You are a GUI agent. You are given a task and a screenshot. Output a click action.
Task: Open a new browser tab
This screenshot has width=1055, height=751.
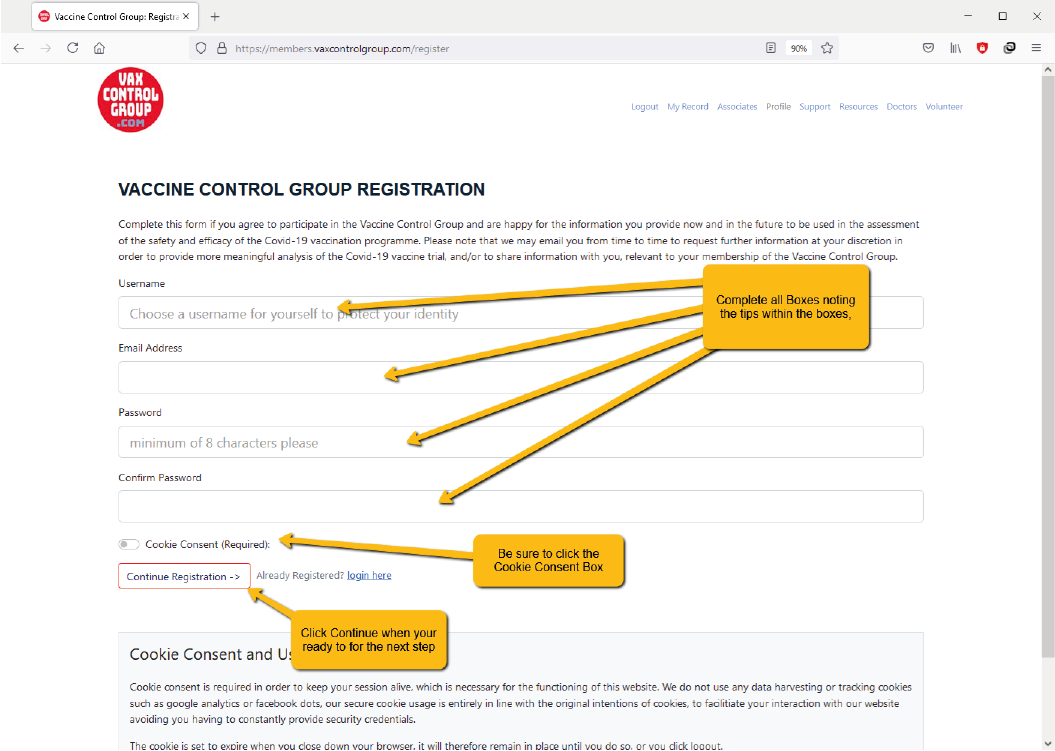coord(215,17)
